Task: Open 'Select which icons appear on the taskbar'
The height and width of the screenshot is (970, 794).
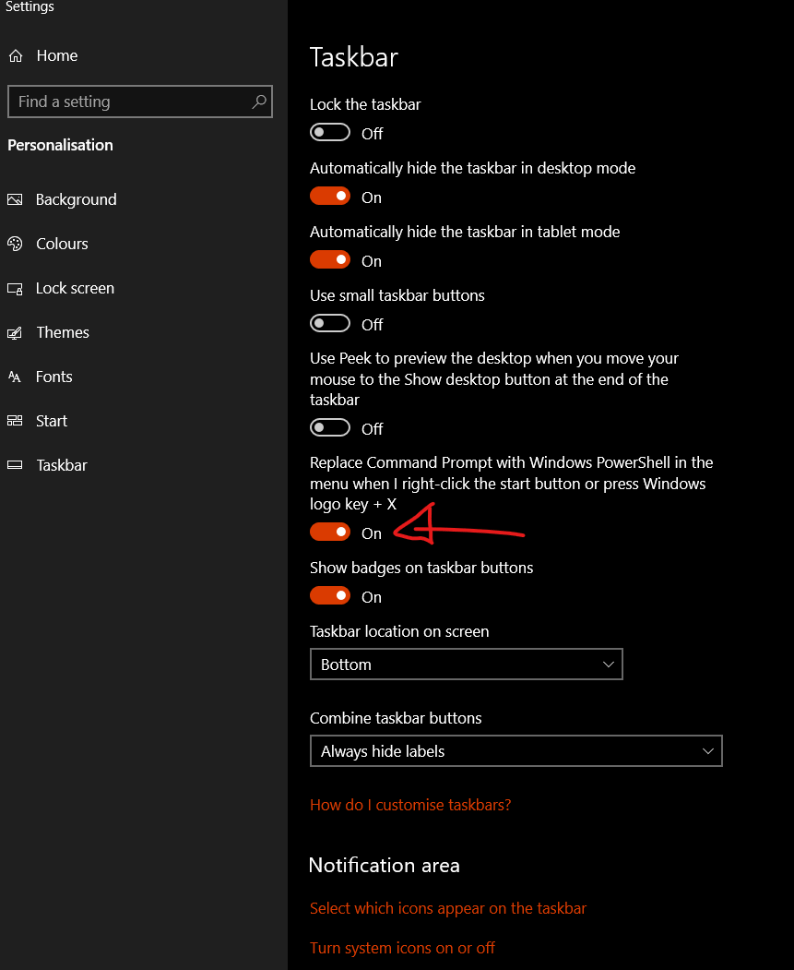Action: click(448, 908)
